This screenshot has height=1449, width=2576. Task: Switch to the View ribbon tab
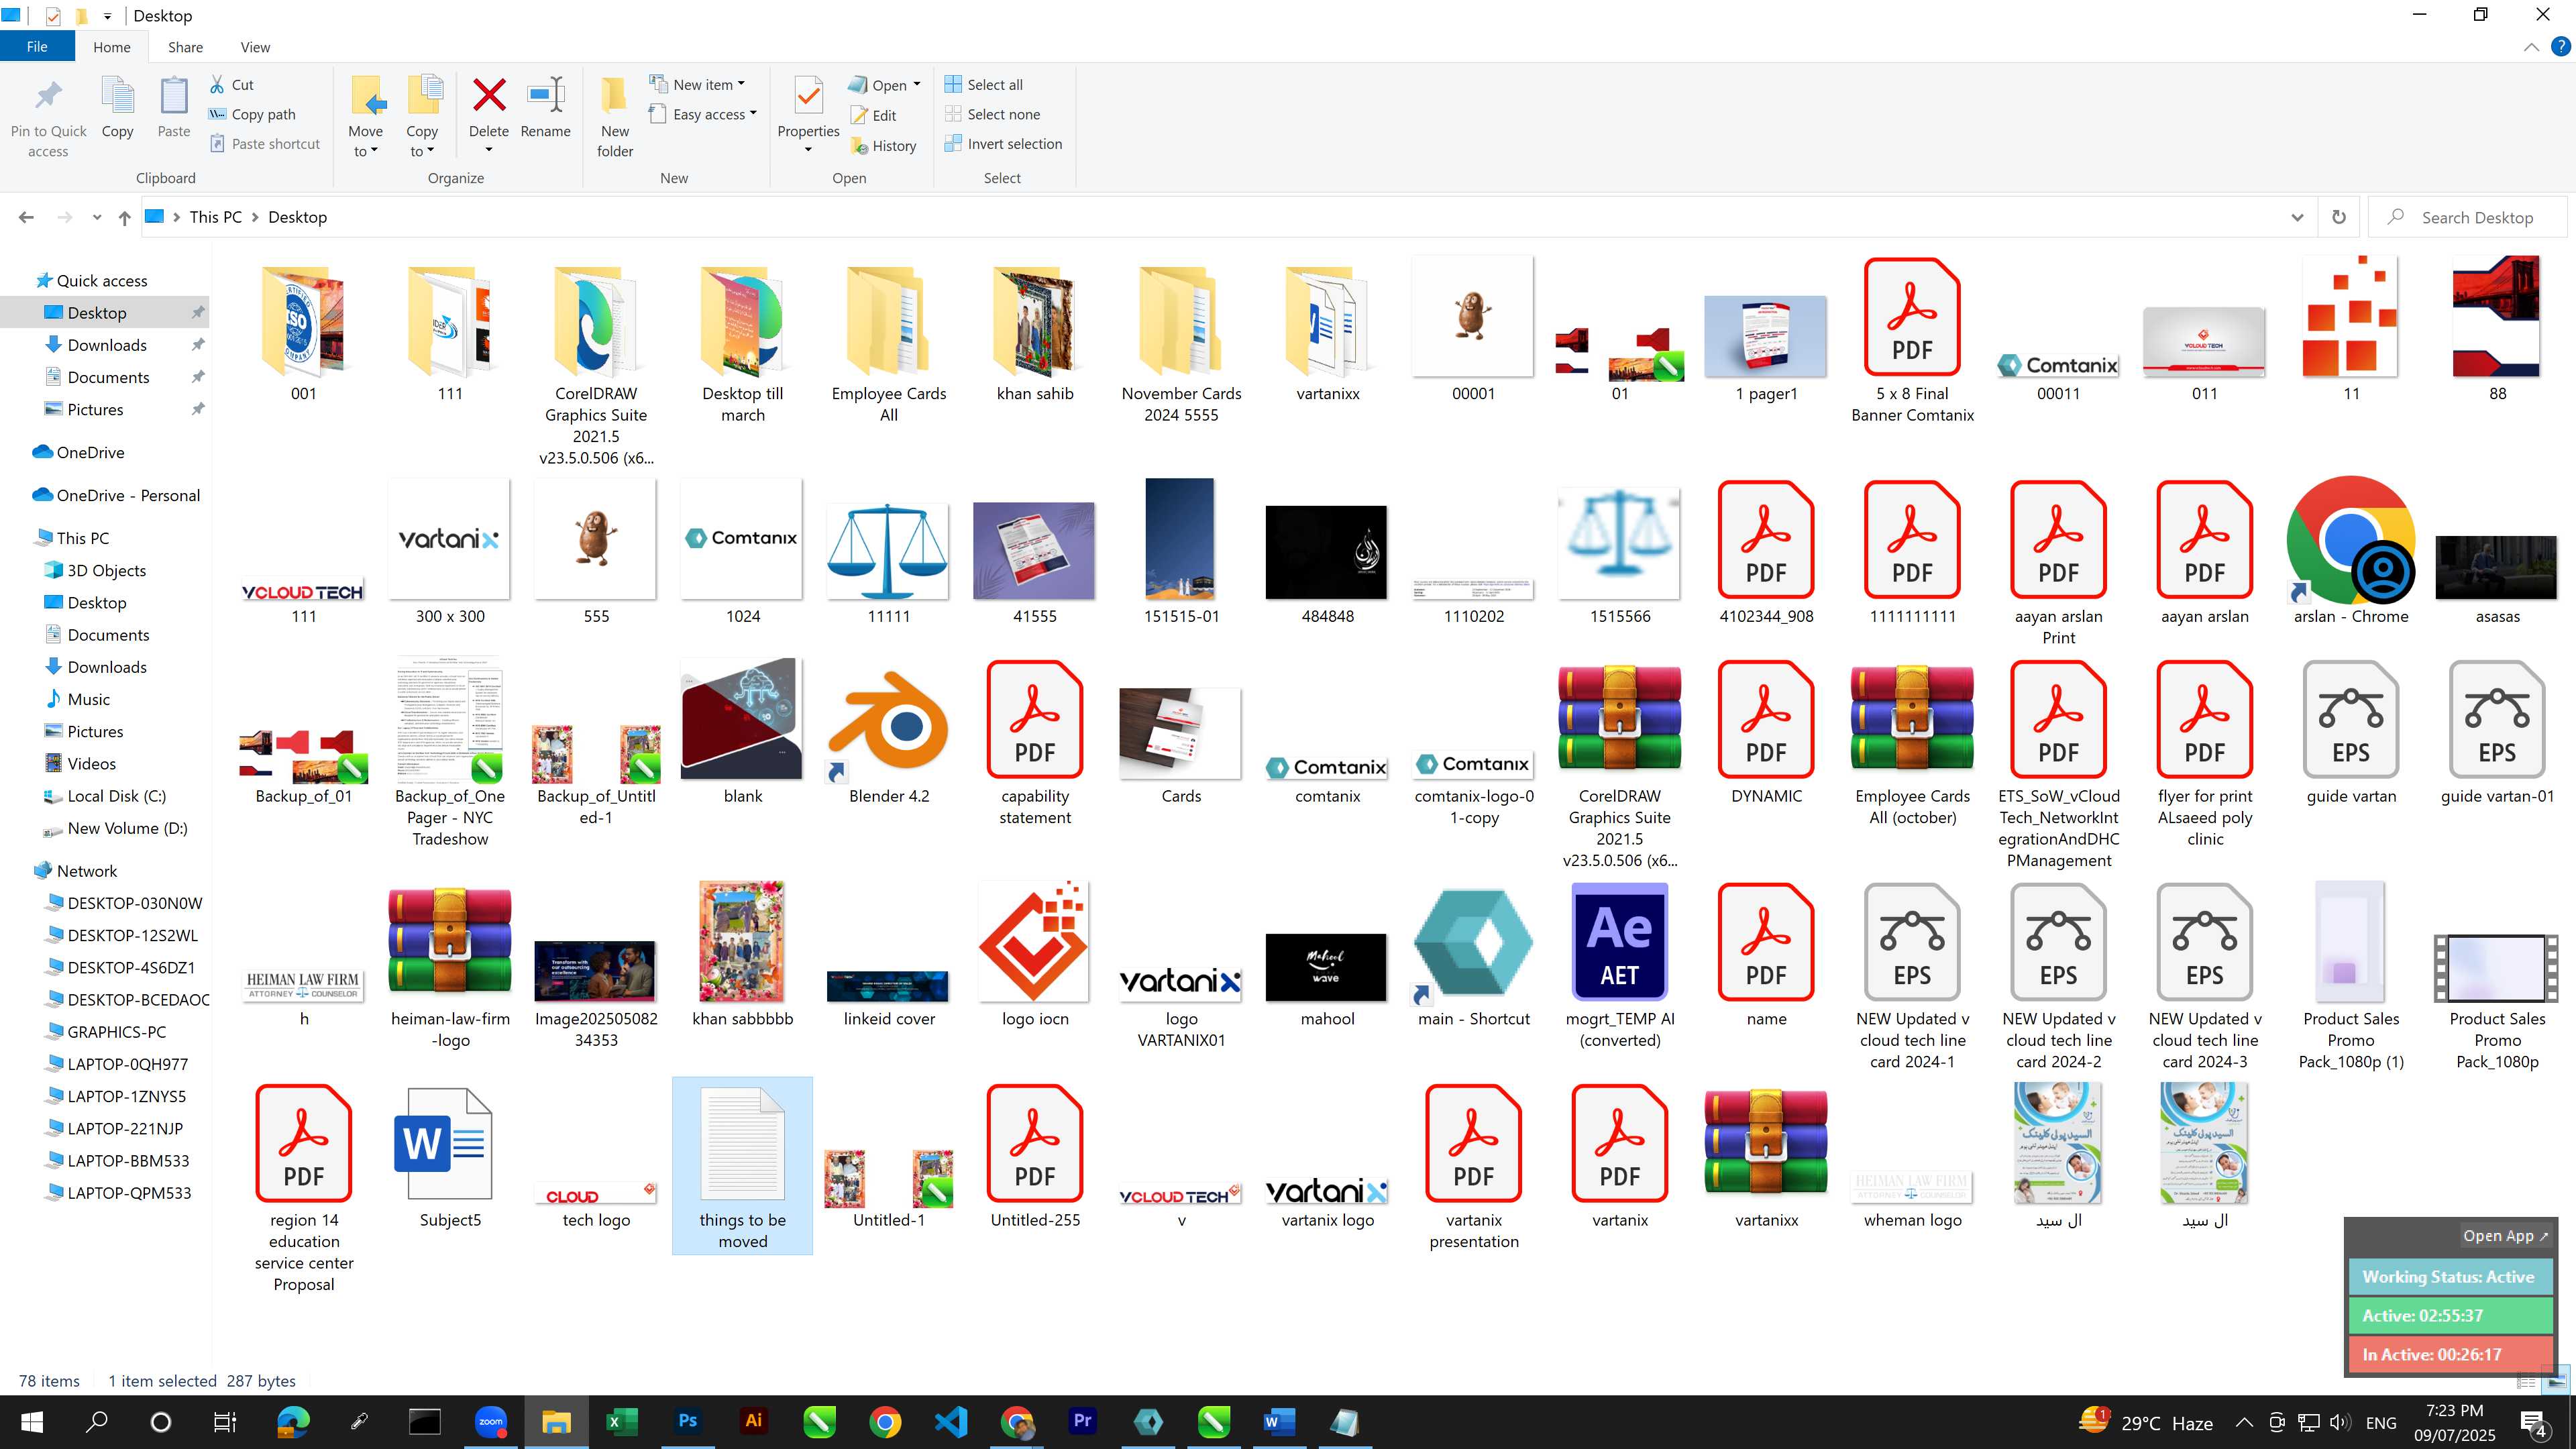(x=255, y=47)
